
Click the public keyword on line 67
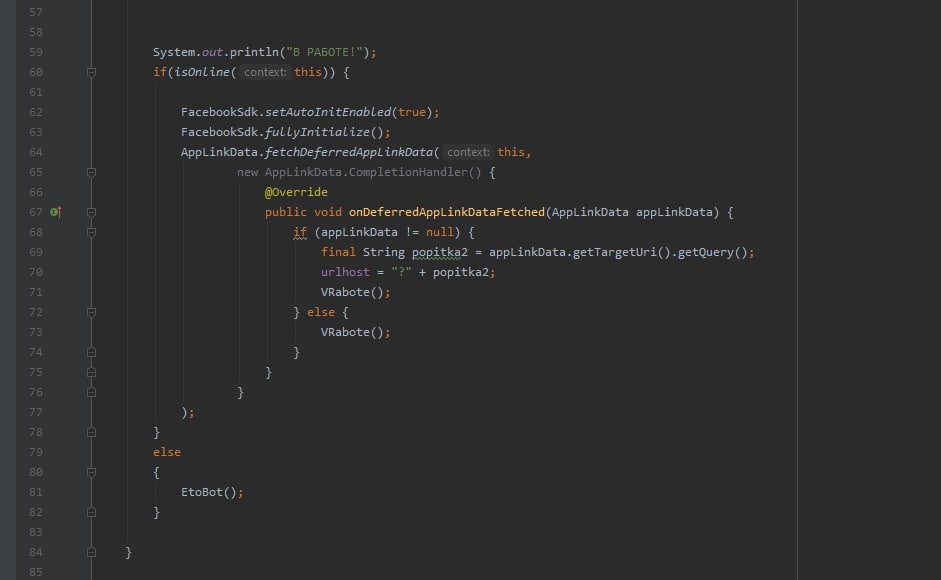point(286,212)
